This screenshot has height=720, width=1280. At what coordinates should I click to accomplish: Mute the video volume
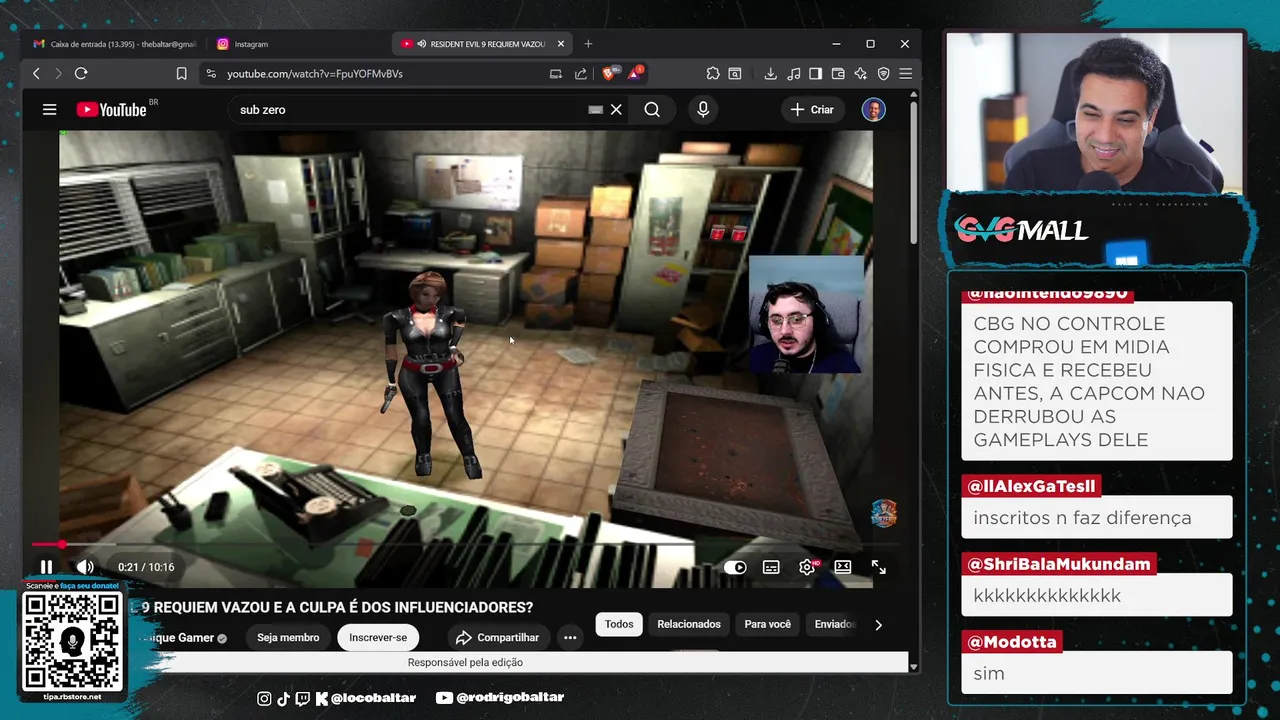click(x=85, y=567)
